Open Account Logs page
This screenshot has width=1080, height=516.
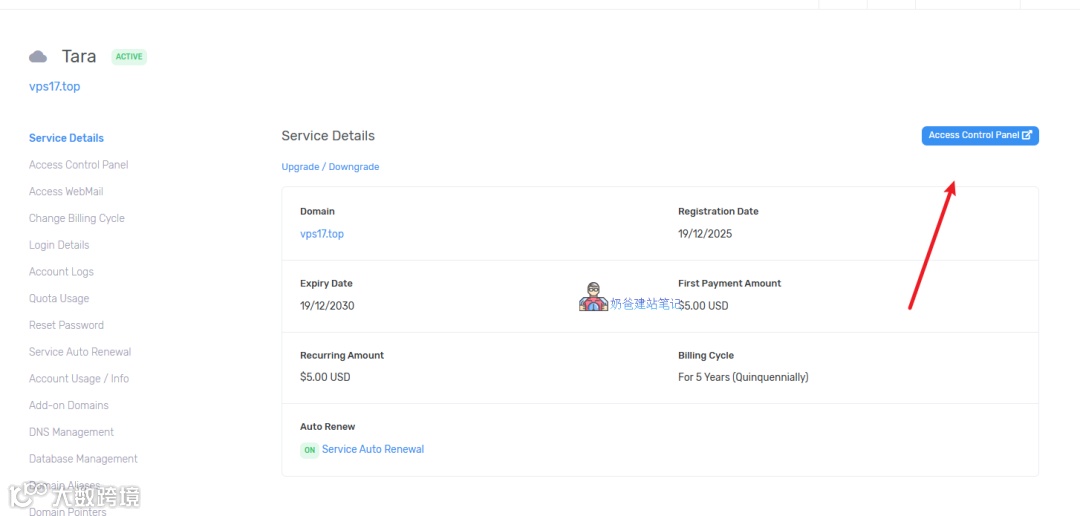(x=61, y=272)
